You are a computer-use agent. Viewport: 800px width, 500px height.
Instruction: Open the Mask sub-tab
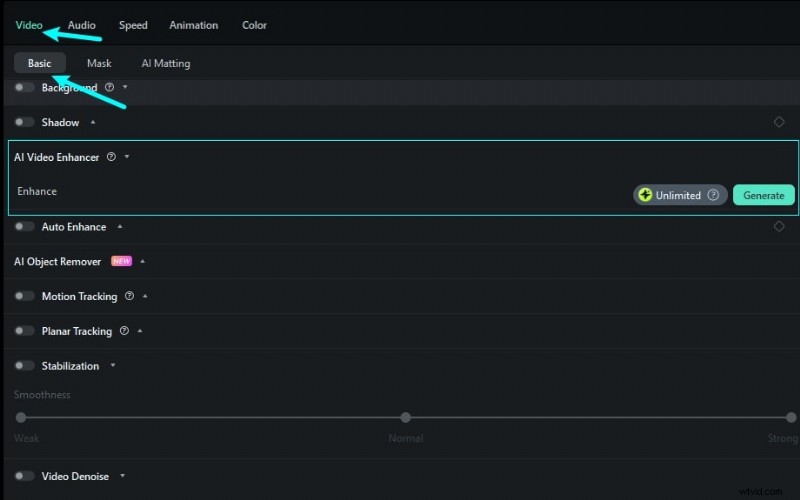99,63
